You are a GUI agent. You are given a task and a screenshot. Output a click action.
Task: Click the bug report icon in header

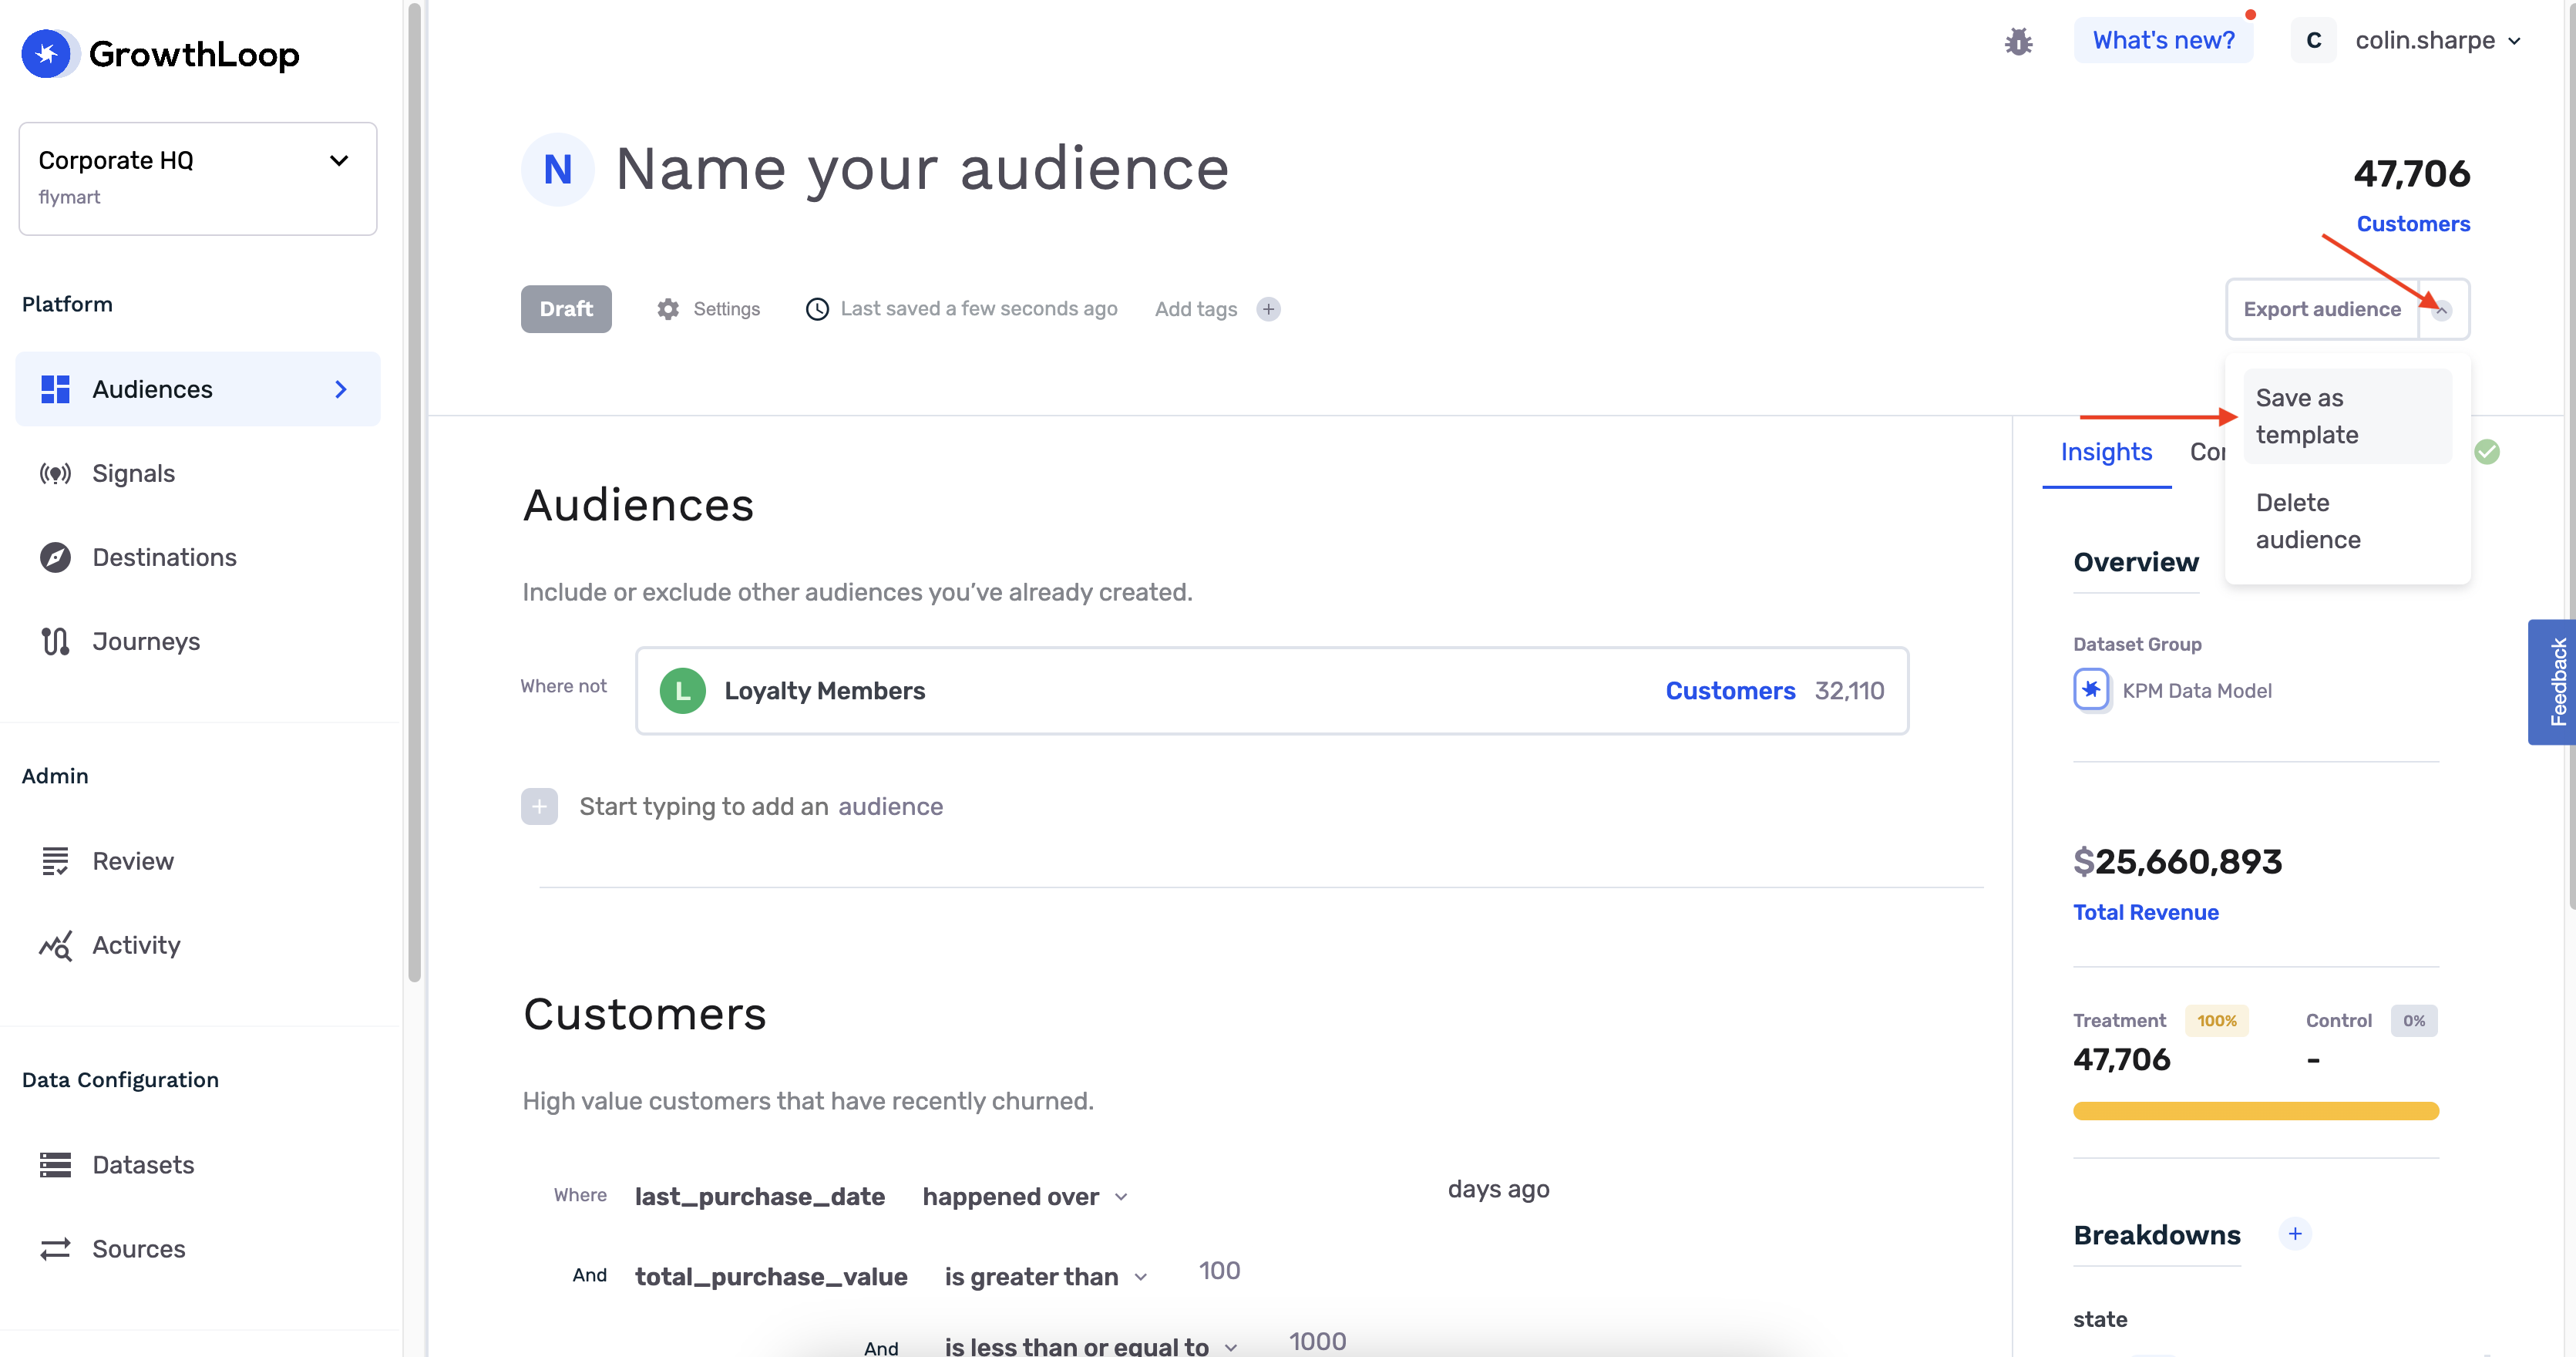pos(2018,41)
